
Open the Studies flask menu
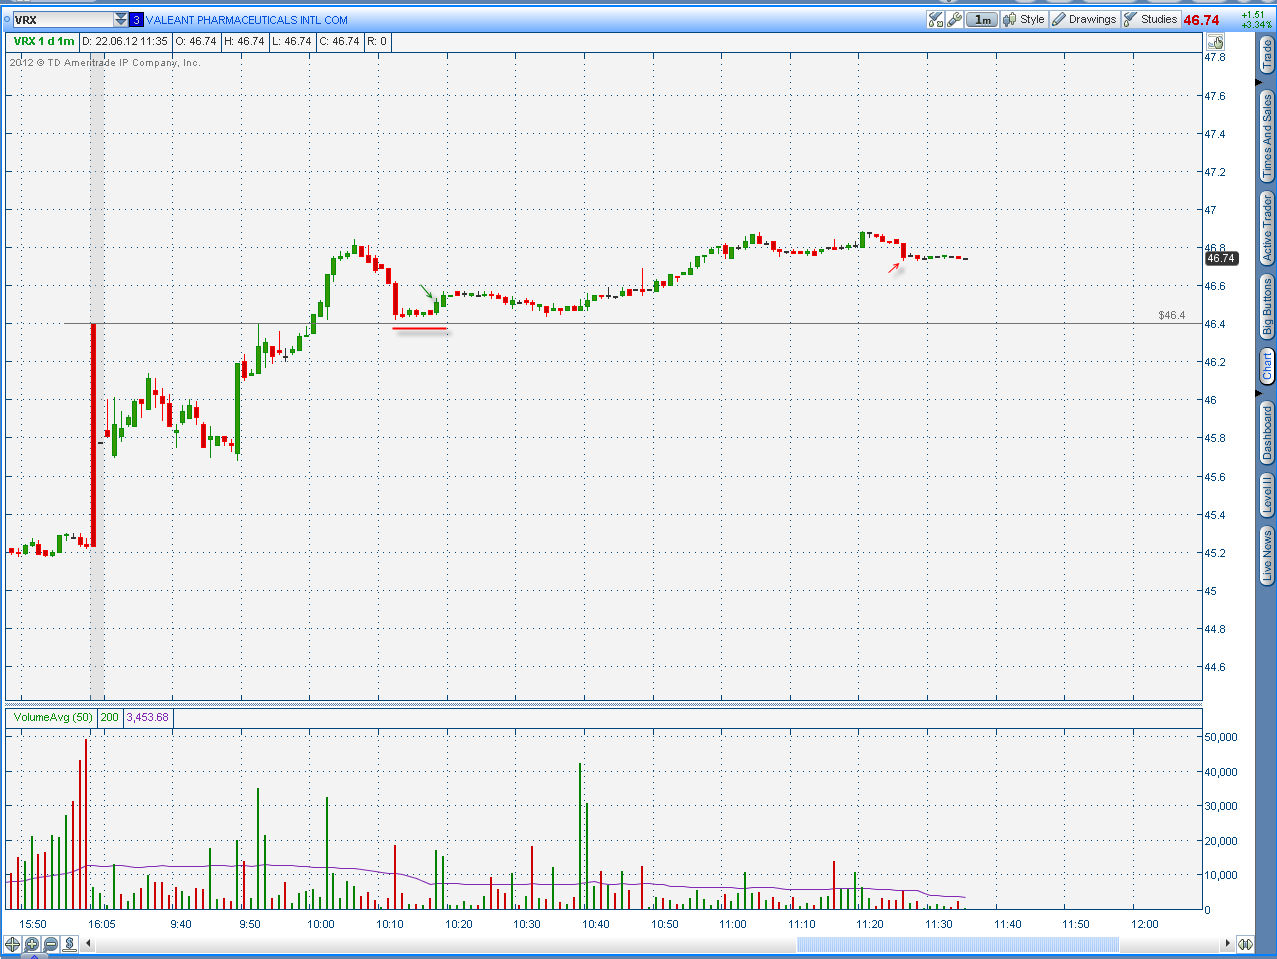(1151, 20)
